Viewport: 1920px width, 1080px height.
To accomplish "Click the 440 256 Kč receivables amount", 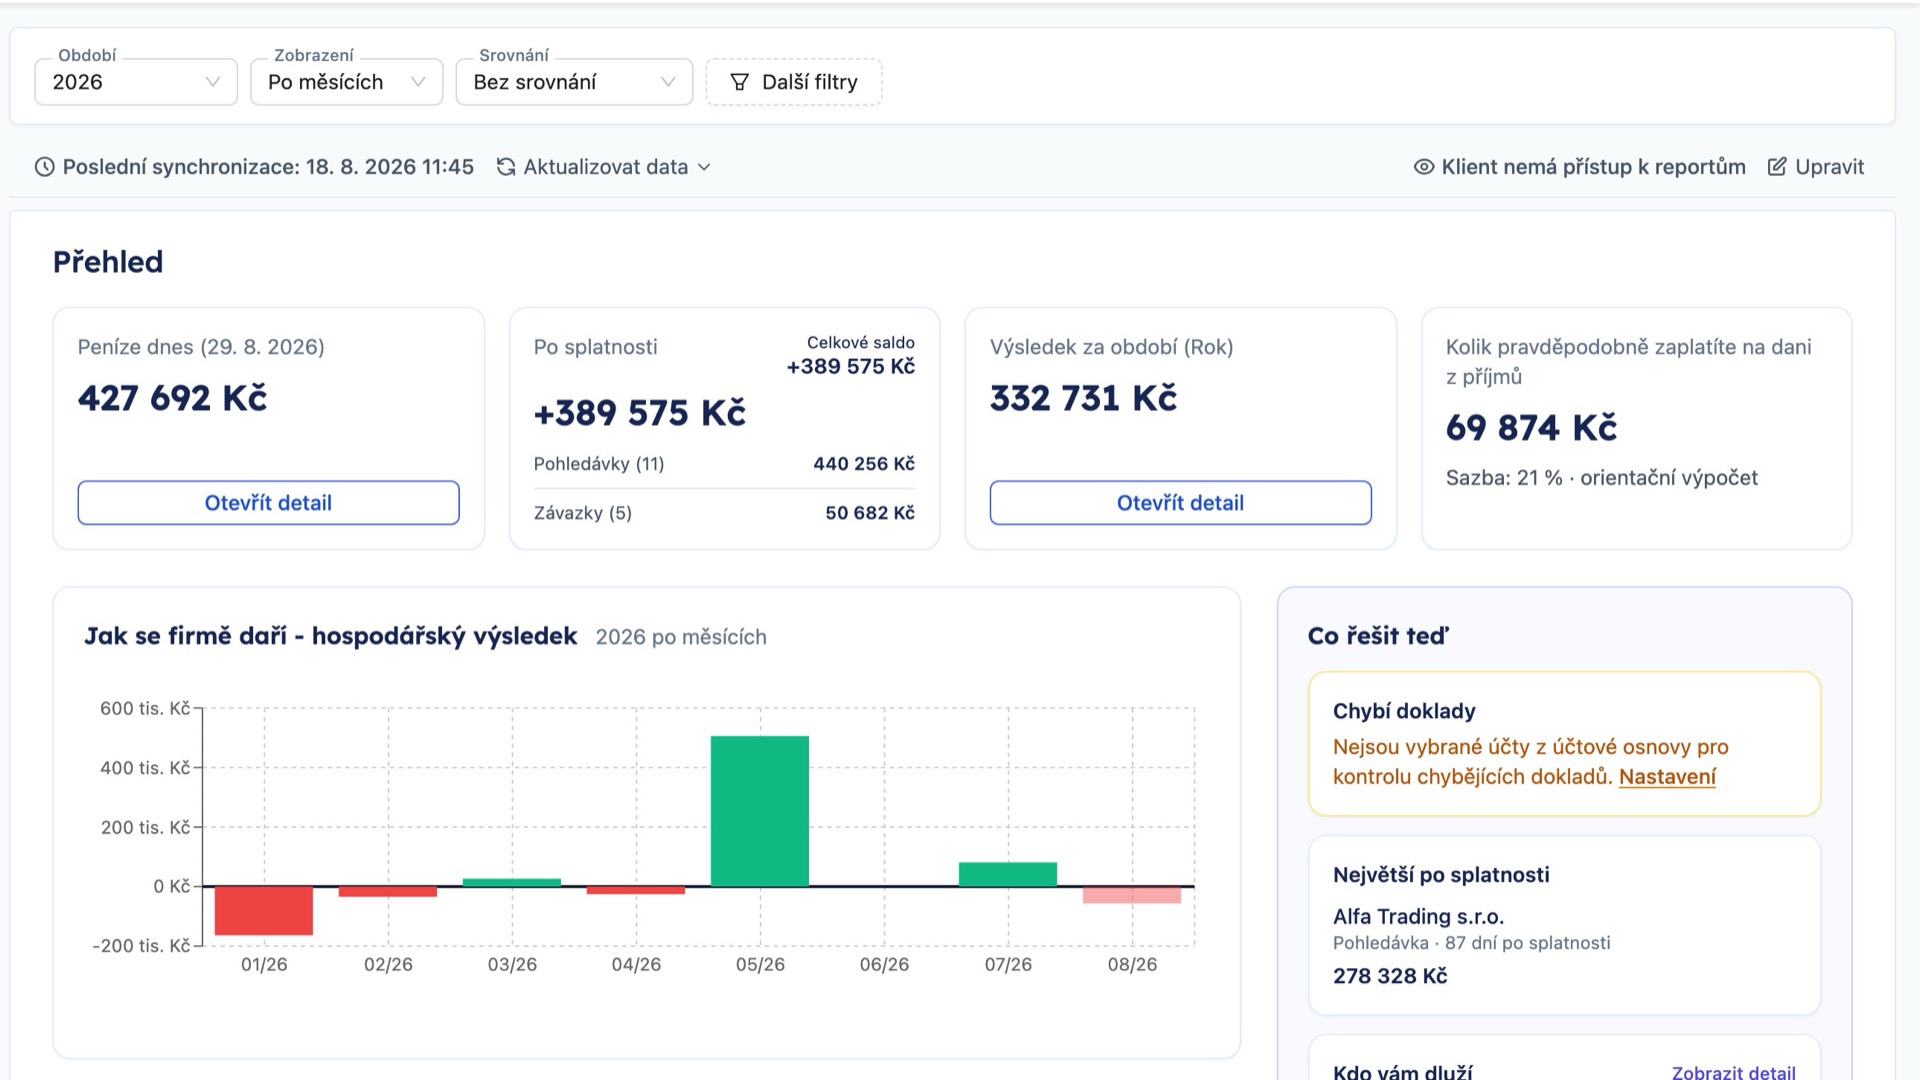I will pyautogui.click(x=864, y=464).
